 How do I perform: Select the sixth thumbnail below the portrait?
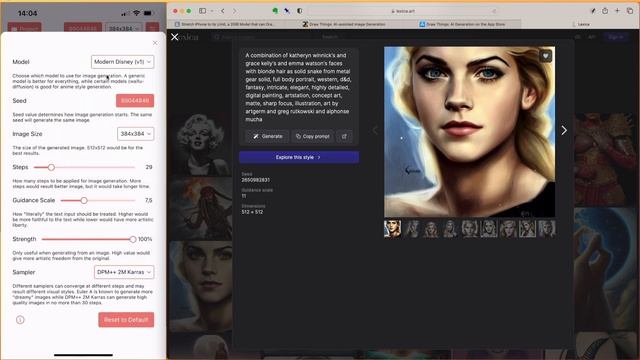coord(489,229)
